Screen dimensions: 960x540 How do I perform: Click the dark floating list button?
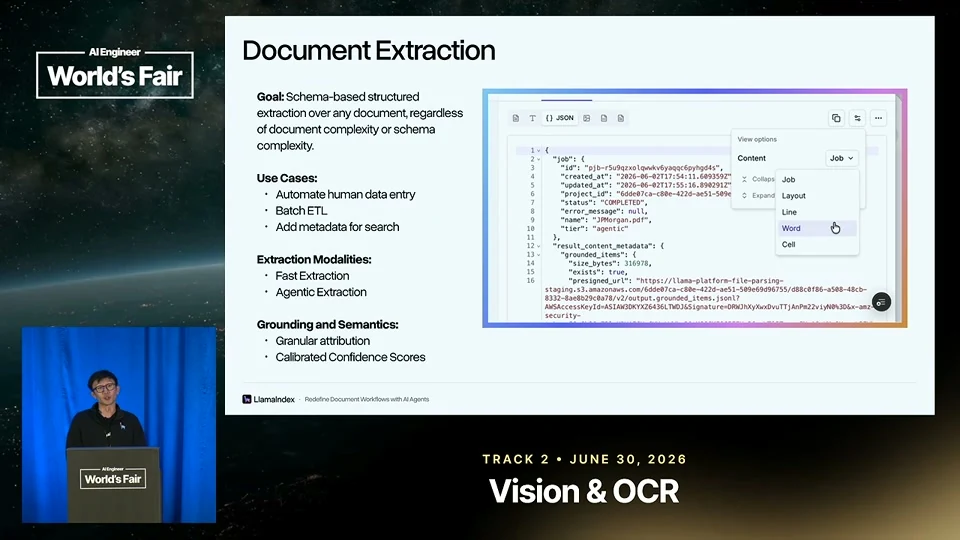(881, 302)
